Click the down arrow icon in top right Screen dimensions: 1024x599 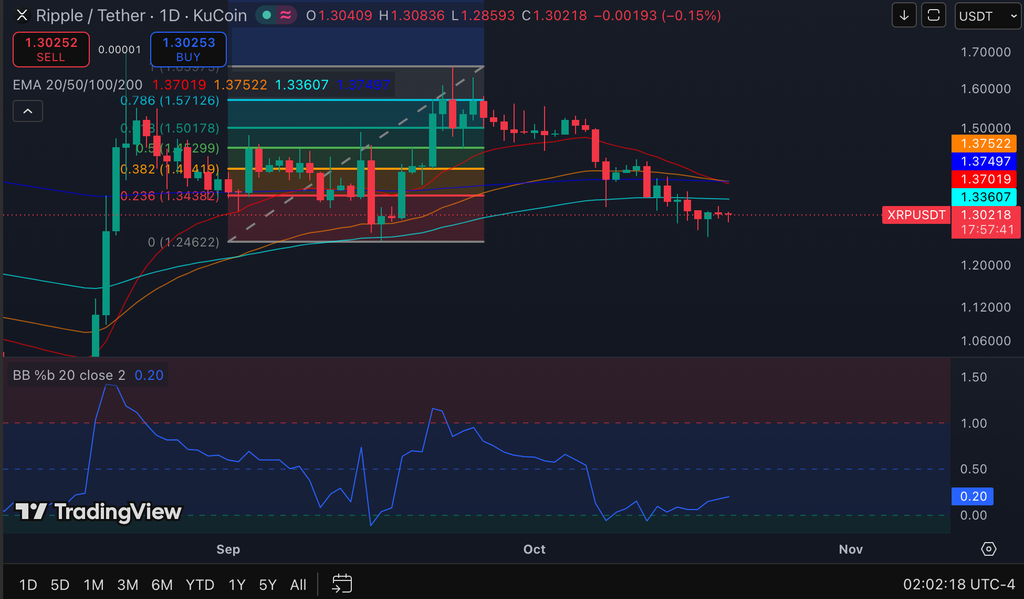[x=904, y=16]
